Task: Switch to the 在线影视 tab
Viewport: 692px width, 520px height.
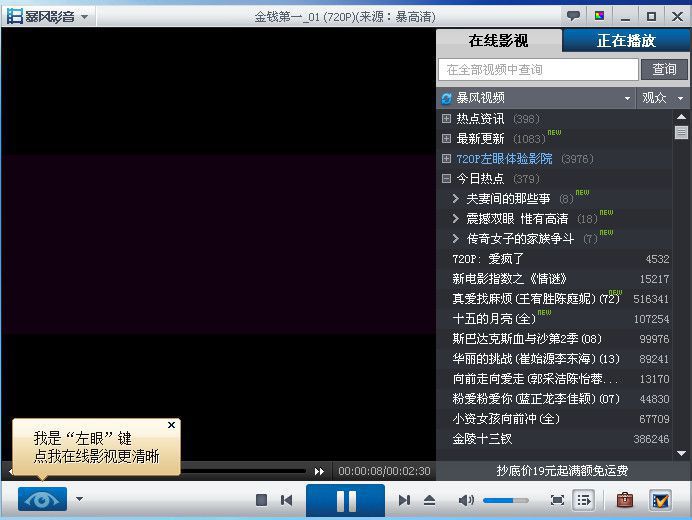Action: [x=498, y=41]
